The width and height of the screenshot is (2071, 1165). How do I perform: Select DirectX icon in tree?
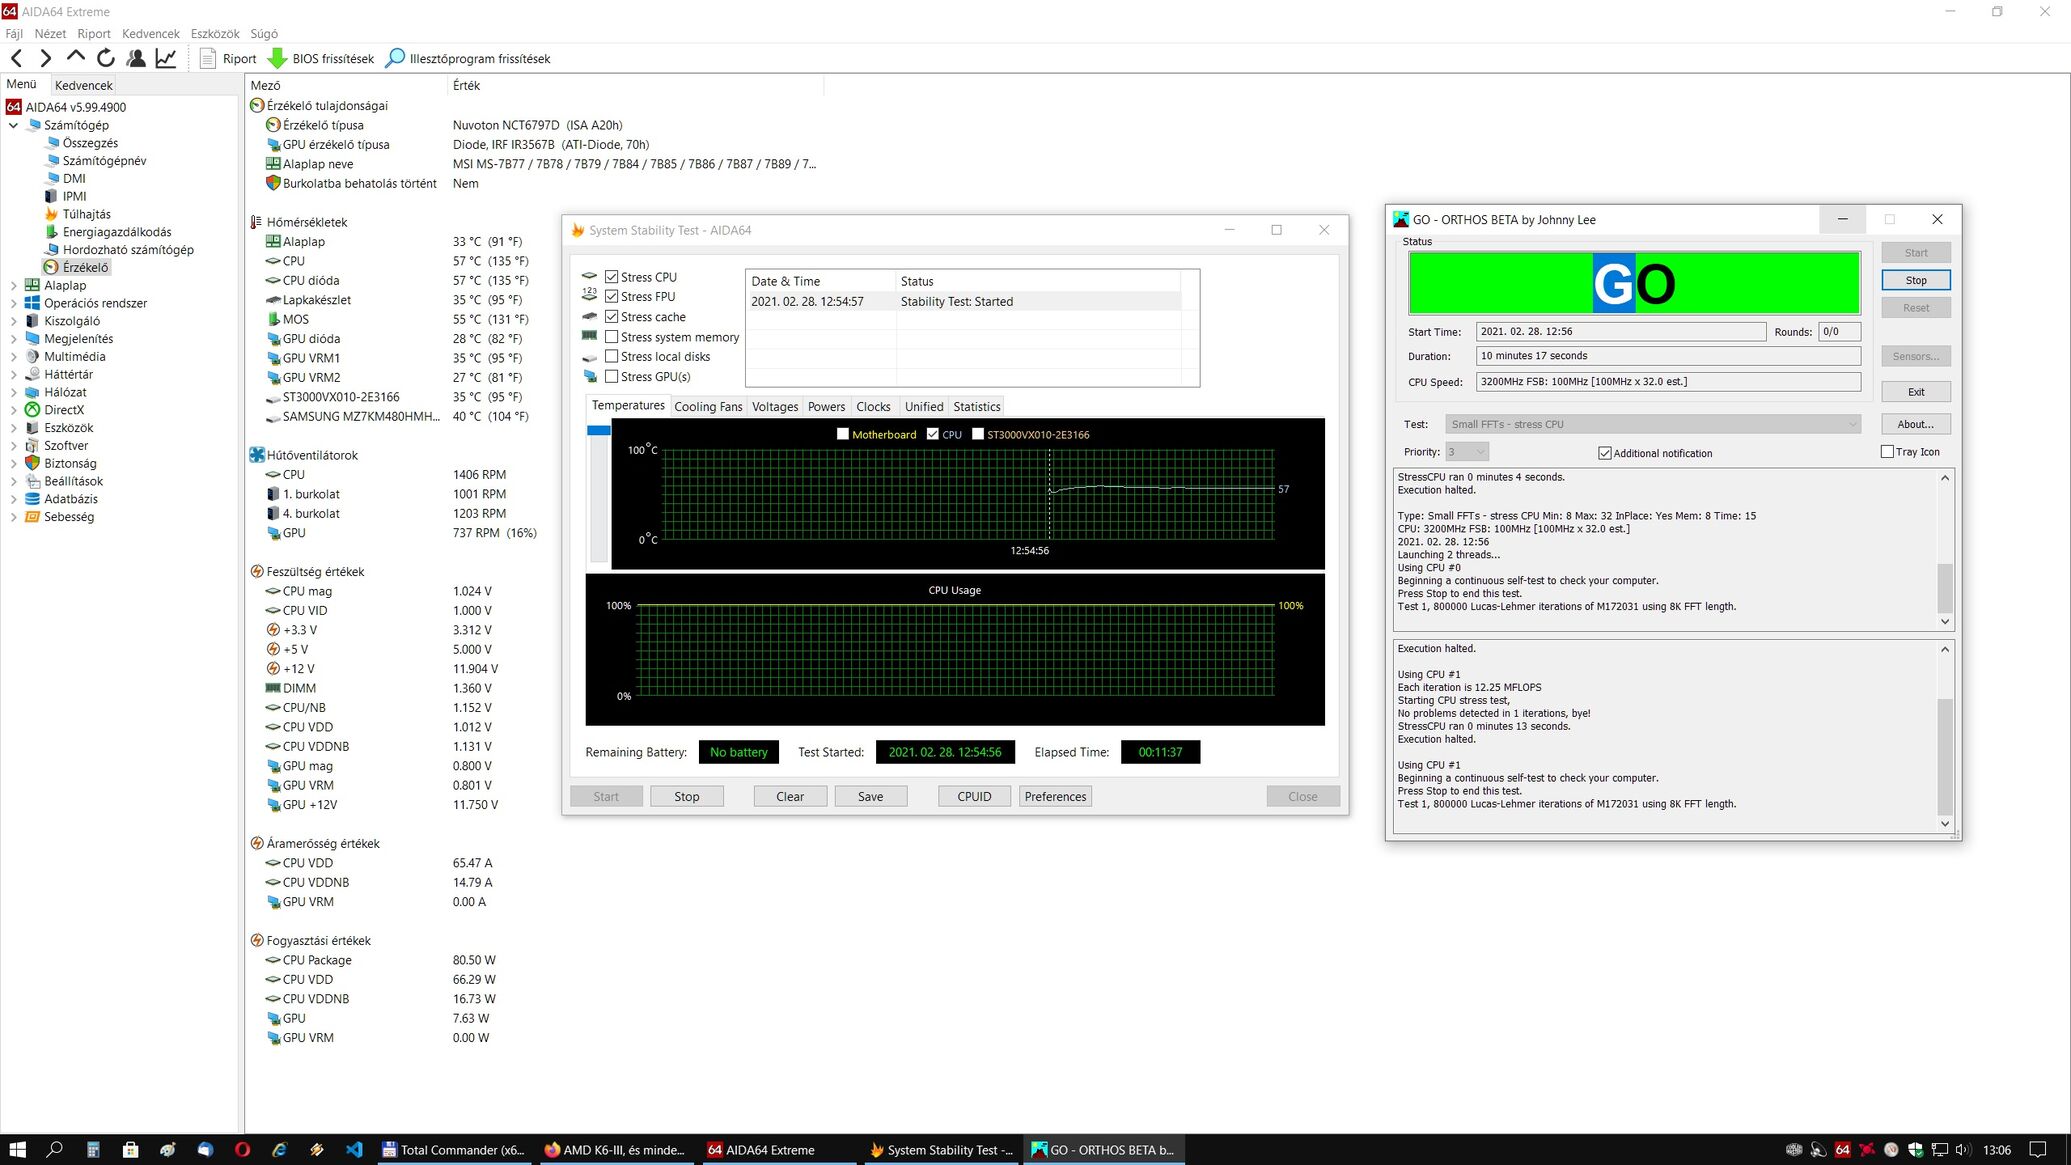pos(32,410)
